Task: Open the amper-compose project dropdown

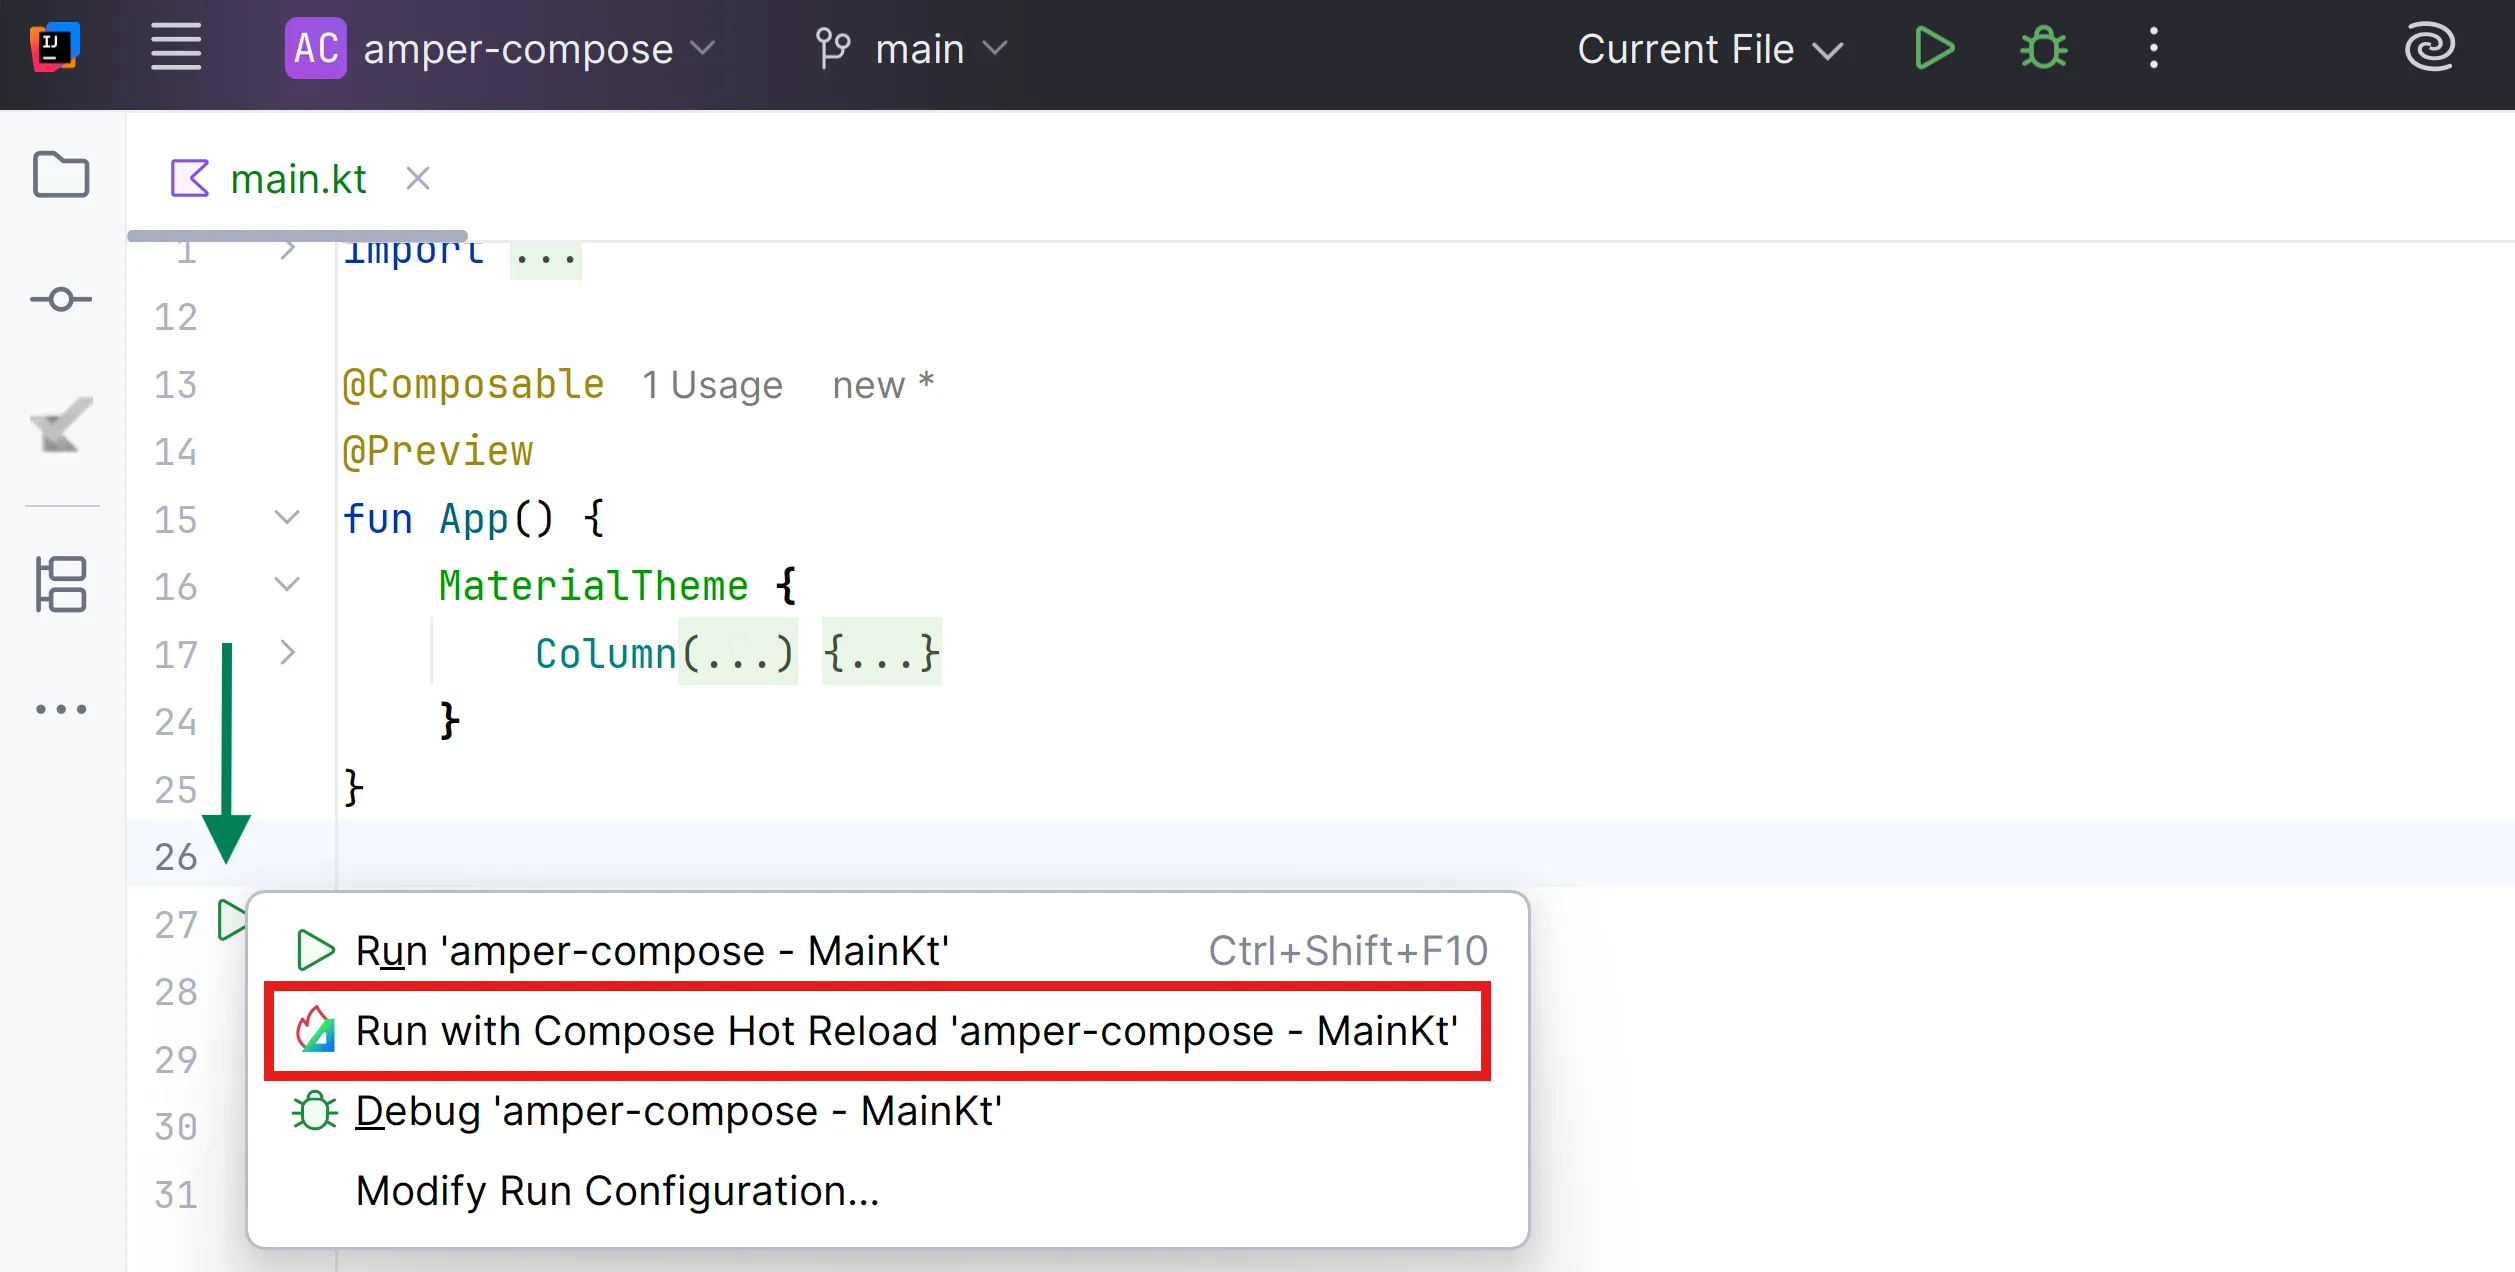Action: [x=500, y=48]
